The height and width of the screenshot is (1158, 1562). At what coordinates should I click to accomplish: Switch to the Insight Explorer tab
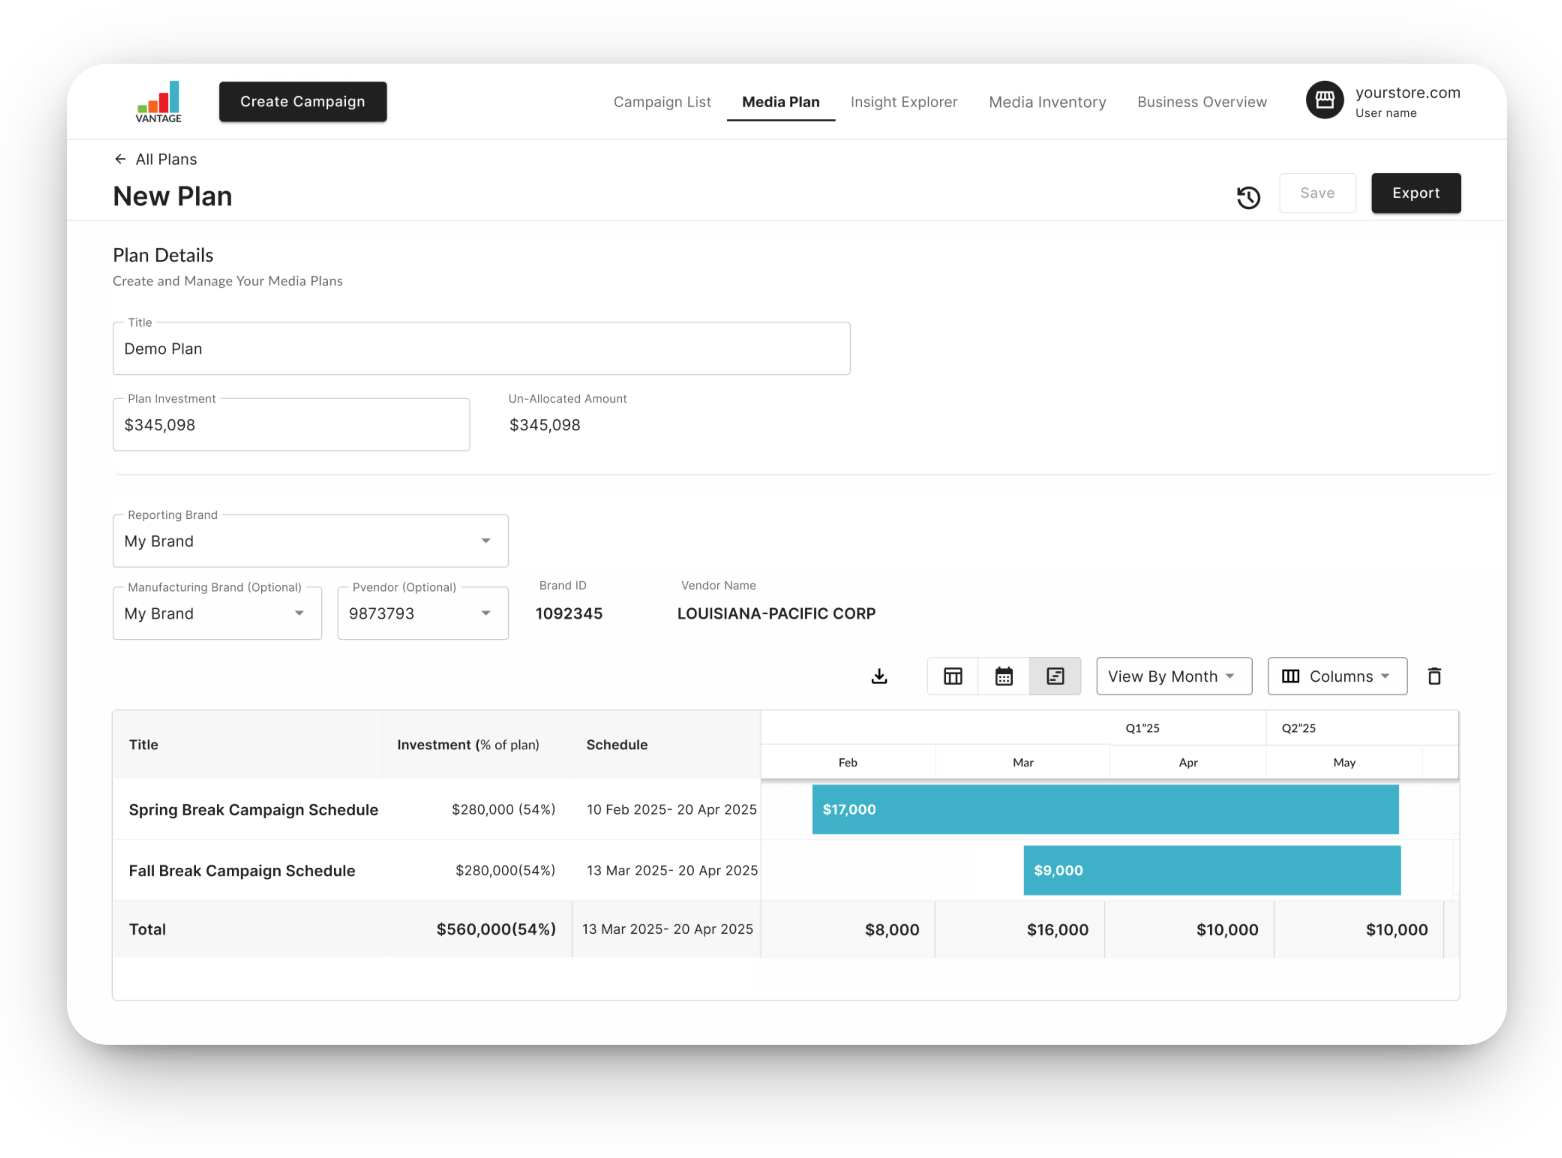[x=904, y=102]
